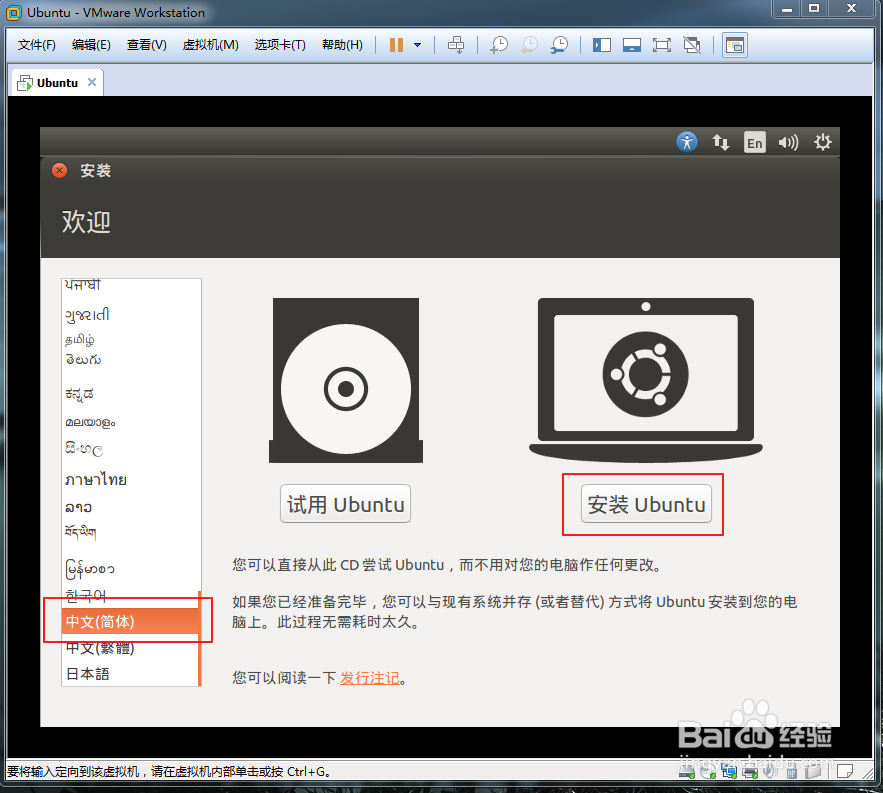Toggle the console view button
This screenshot has height=793, width=883.
tap(734, 45)
